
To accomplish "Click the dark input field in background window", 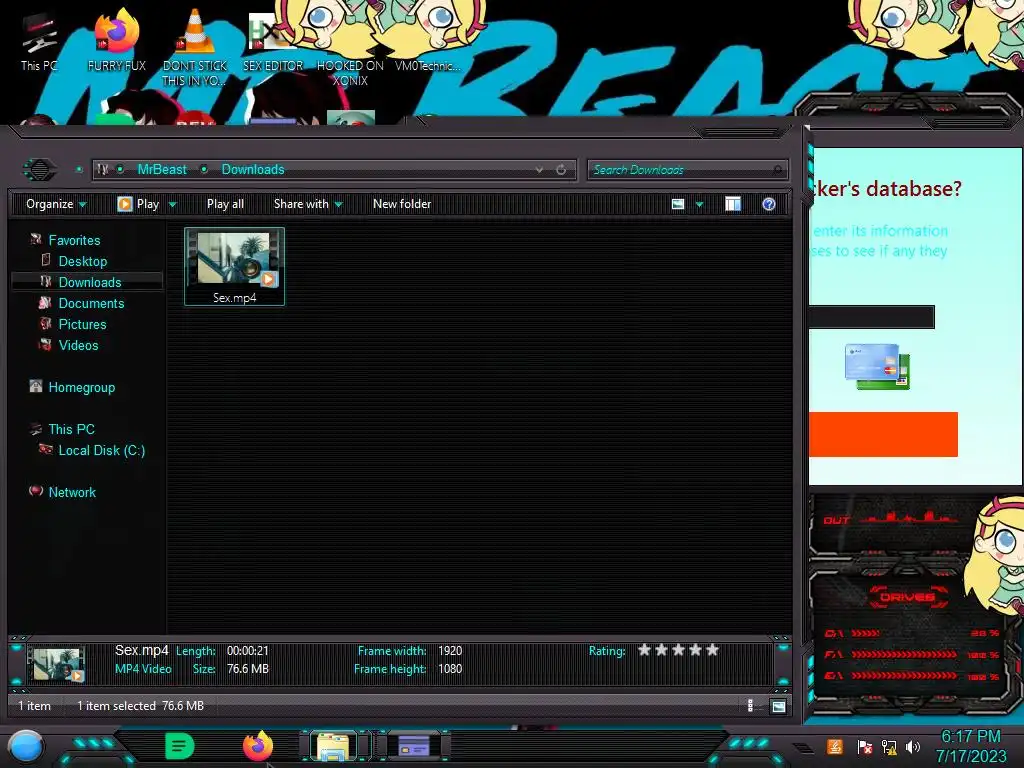I will [872, 317].
